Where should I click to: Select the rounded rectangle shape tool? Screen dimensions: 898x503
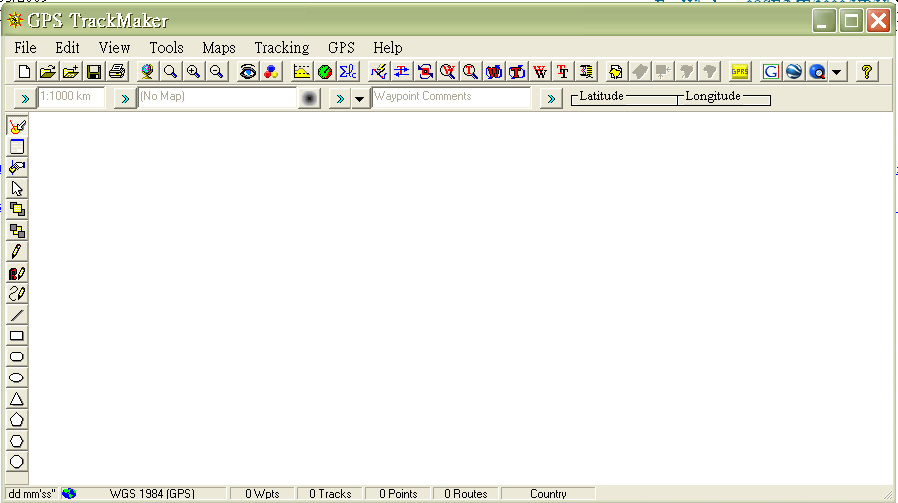pos(17,357)
